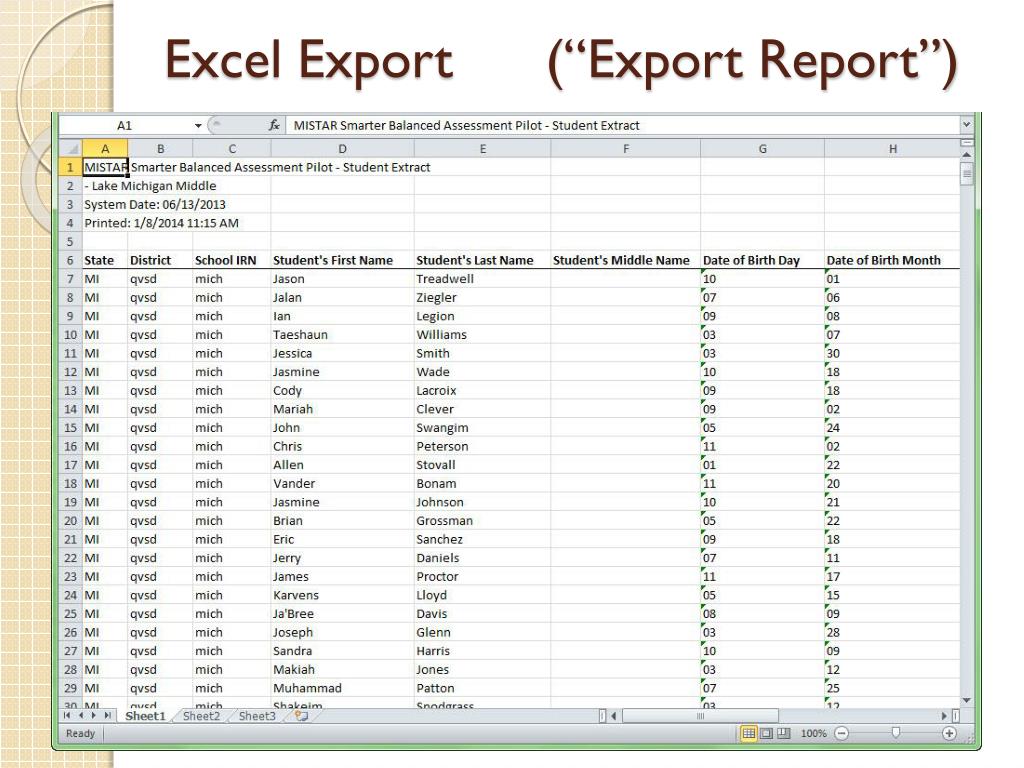
Task: Select column A header
Action: [x=104, y=149]
